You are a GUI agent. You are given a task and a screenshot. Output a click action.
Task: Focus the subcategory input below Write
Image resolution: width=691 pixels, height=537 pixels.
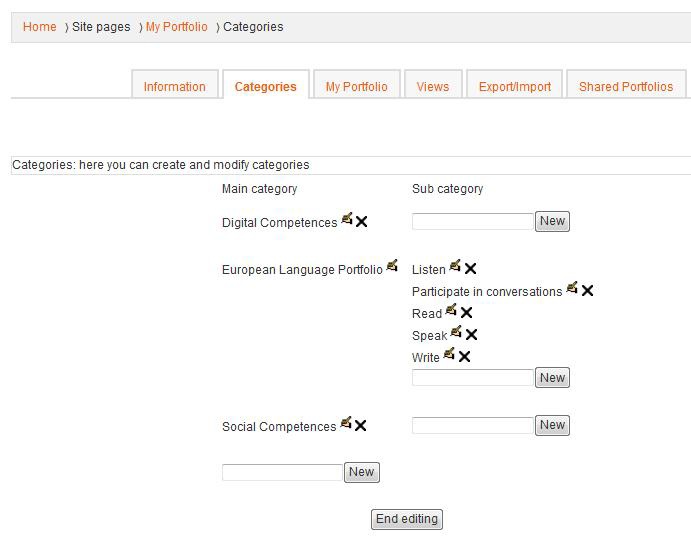point(473,378)
